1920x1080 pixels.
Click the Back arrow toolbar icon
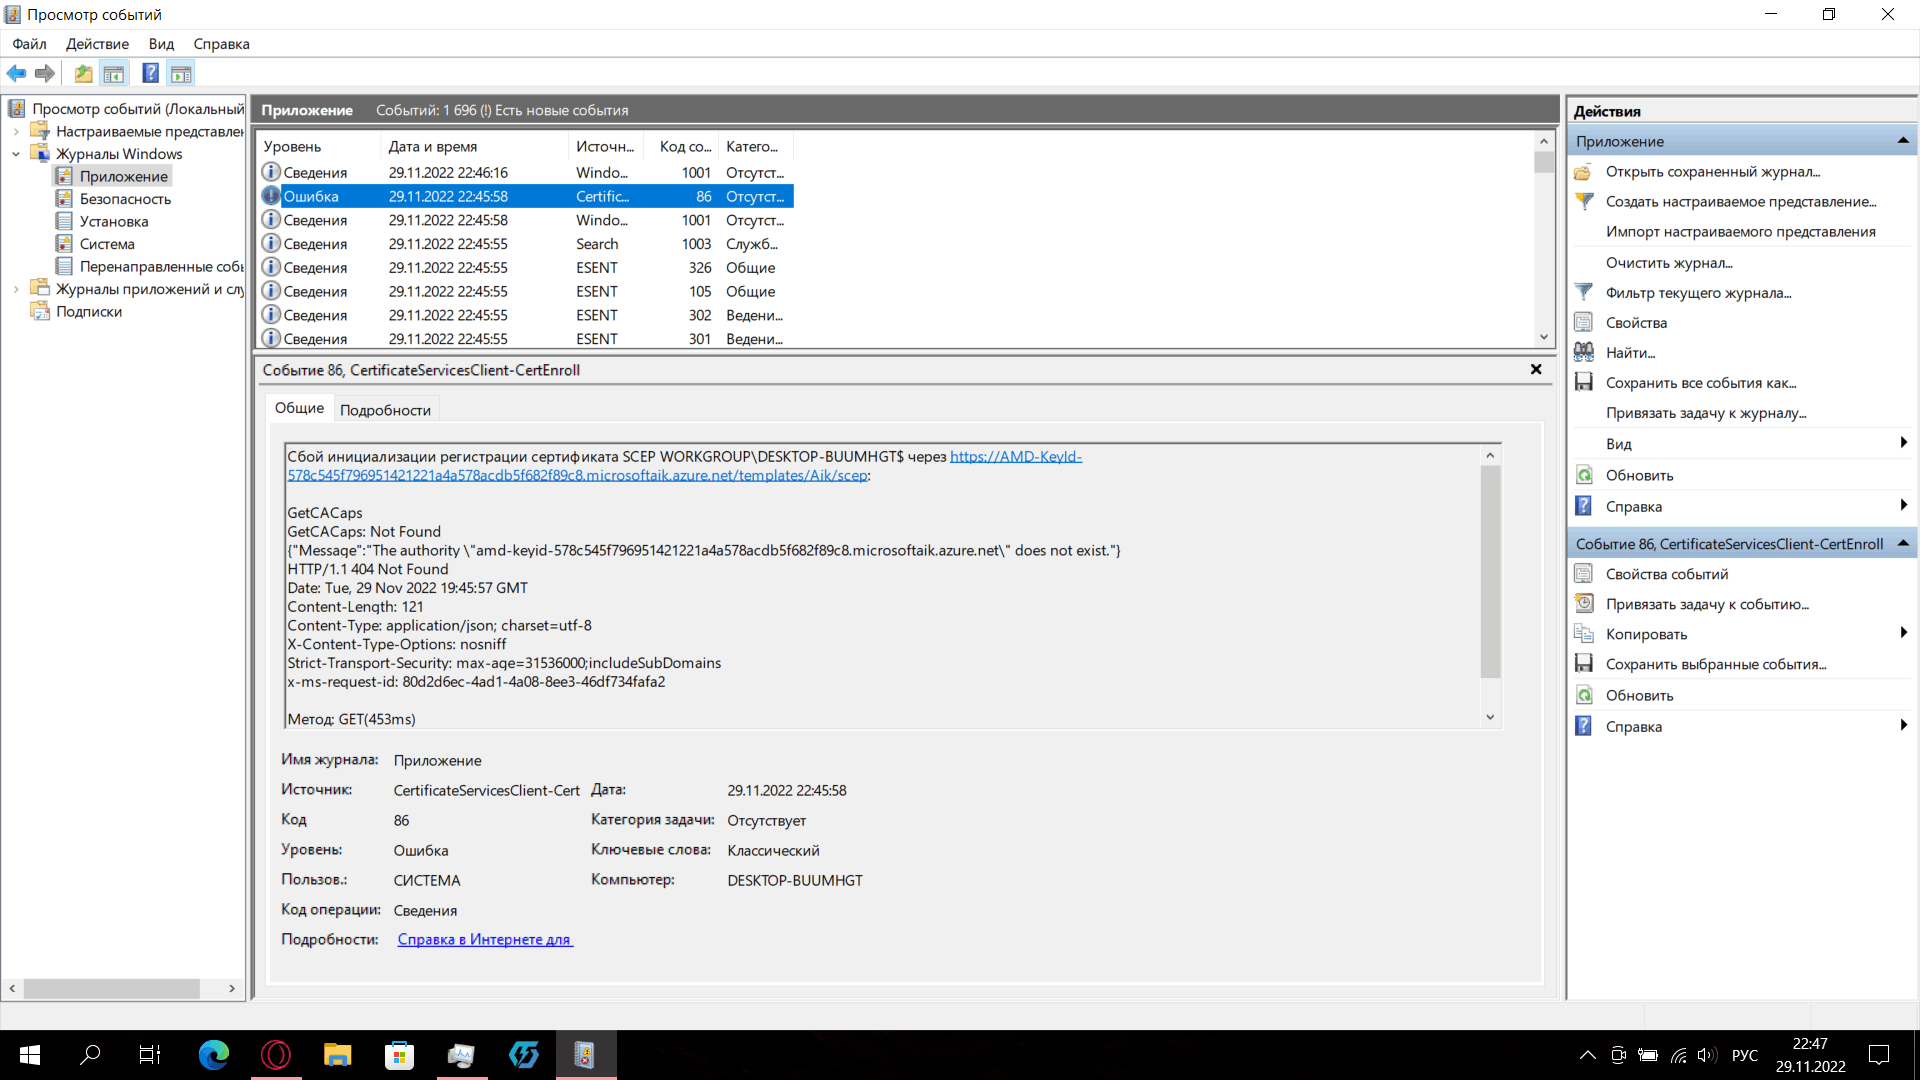16,73
